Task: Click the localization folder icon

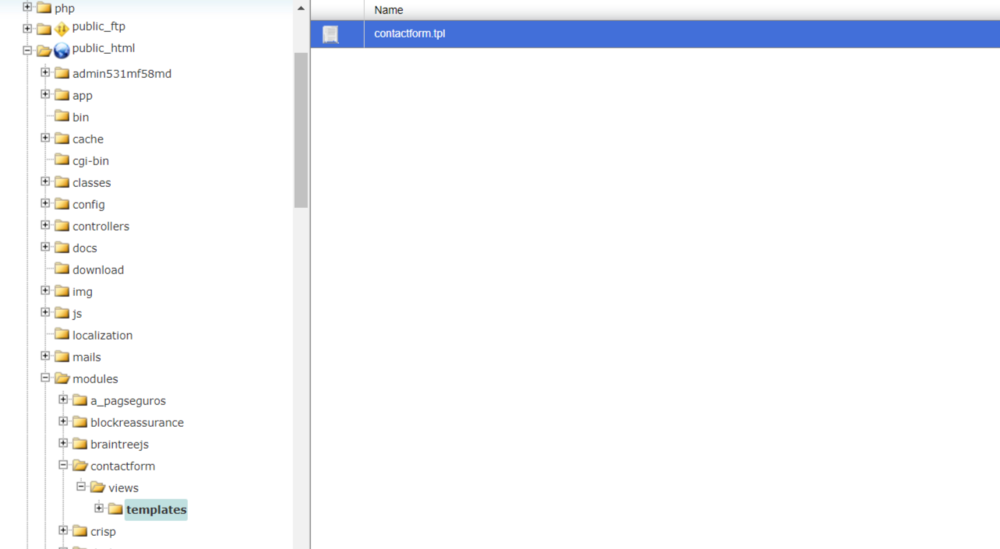Action: pyautogui.click(x=62, y=334)
